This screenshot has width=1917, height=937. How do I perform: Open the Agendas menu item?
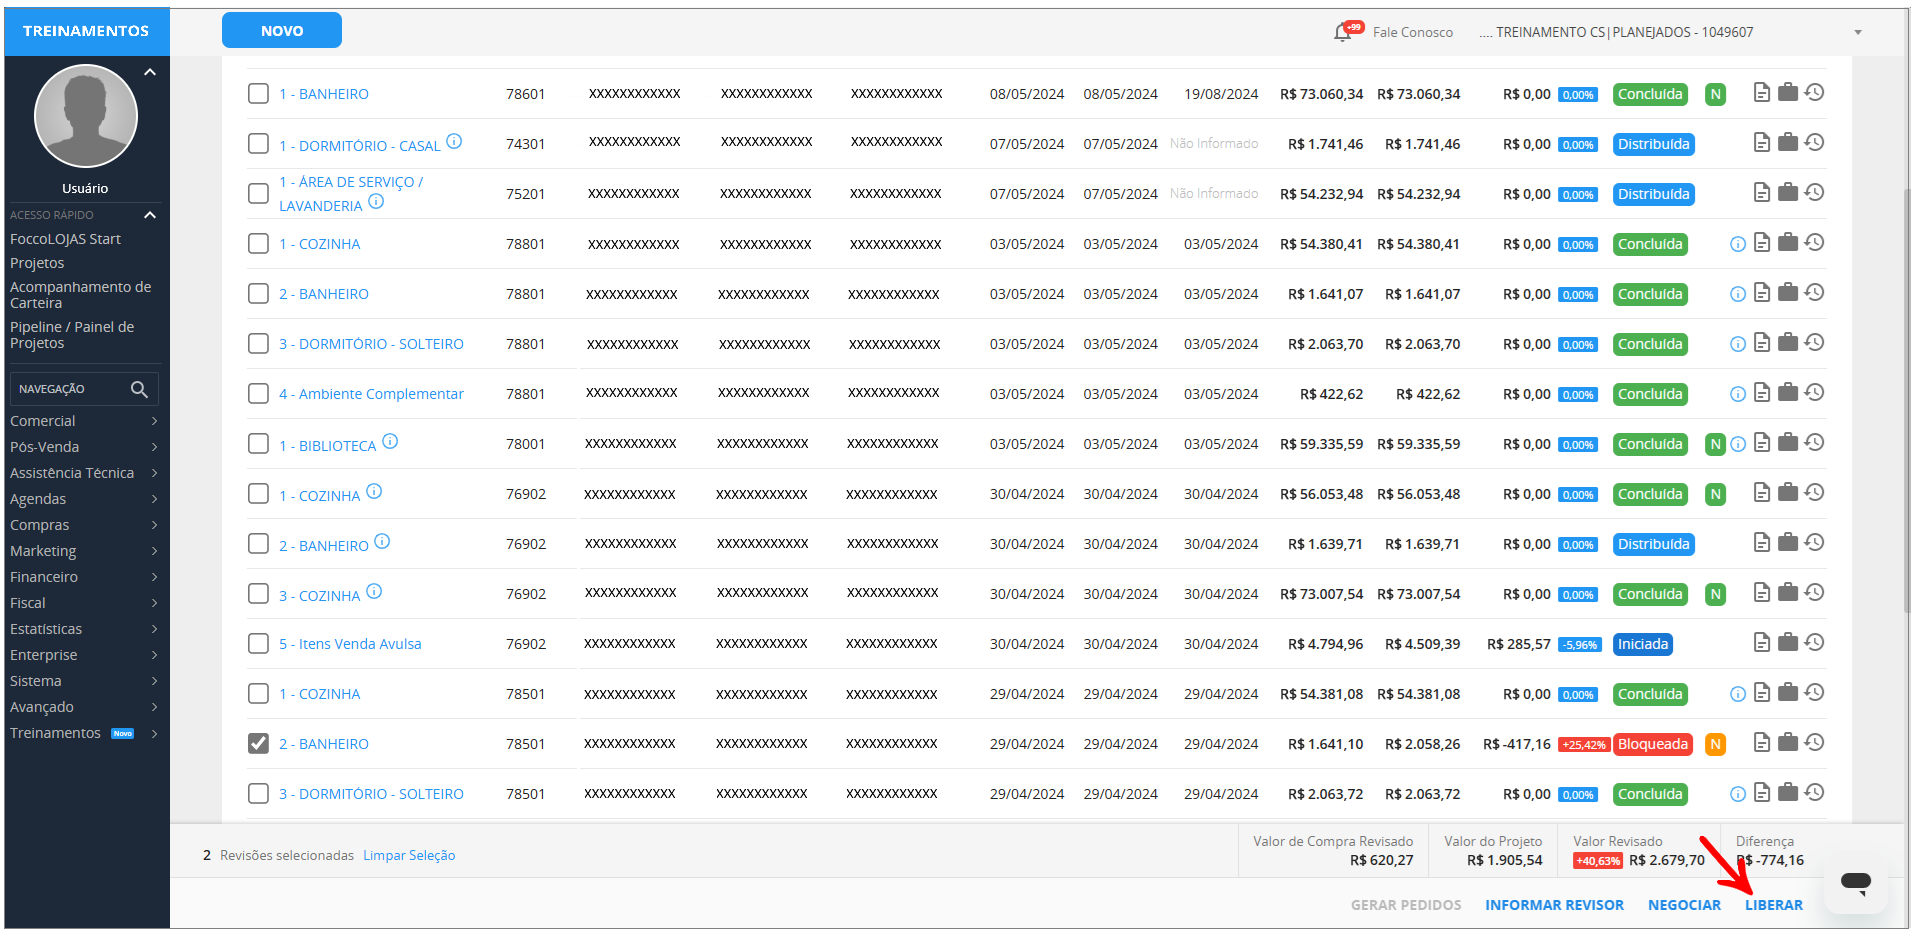click(38, 499)
